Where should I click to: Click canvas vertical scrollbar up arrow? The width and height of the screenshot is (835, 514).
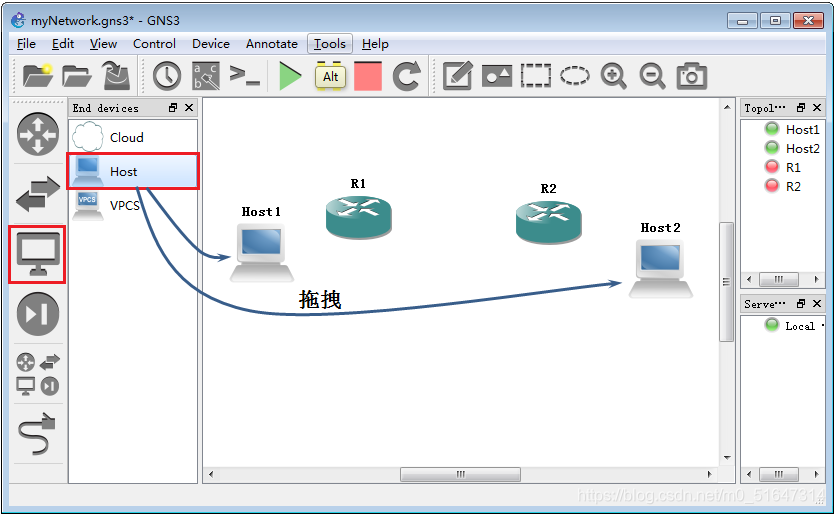click(x=727, y=107)
